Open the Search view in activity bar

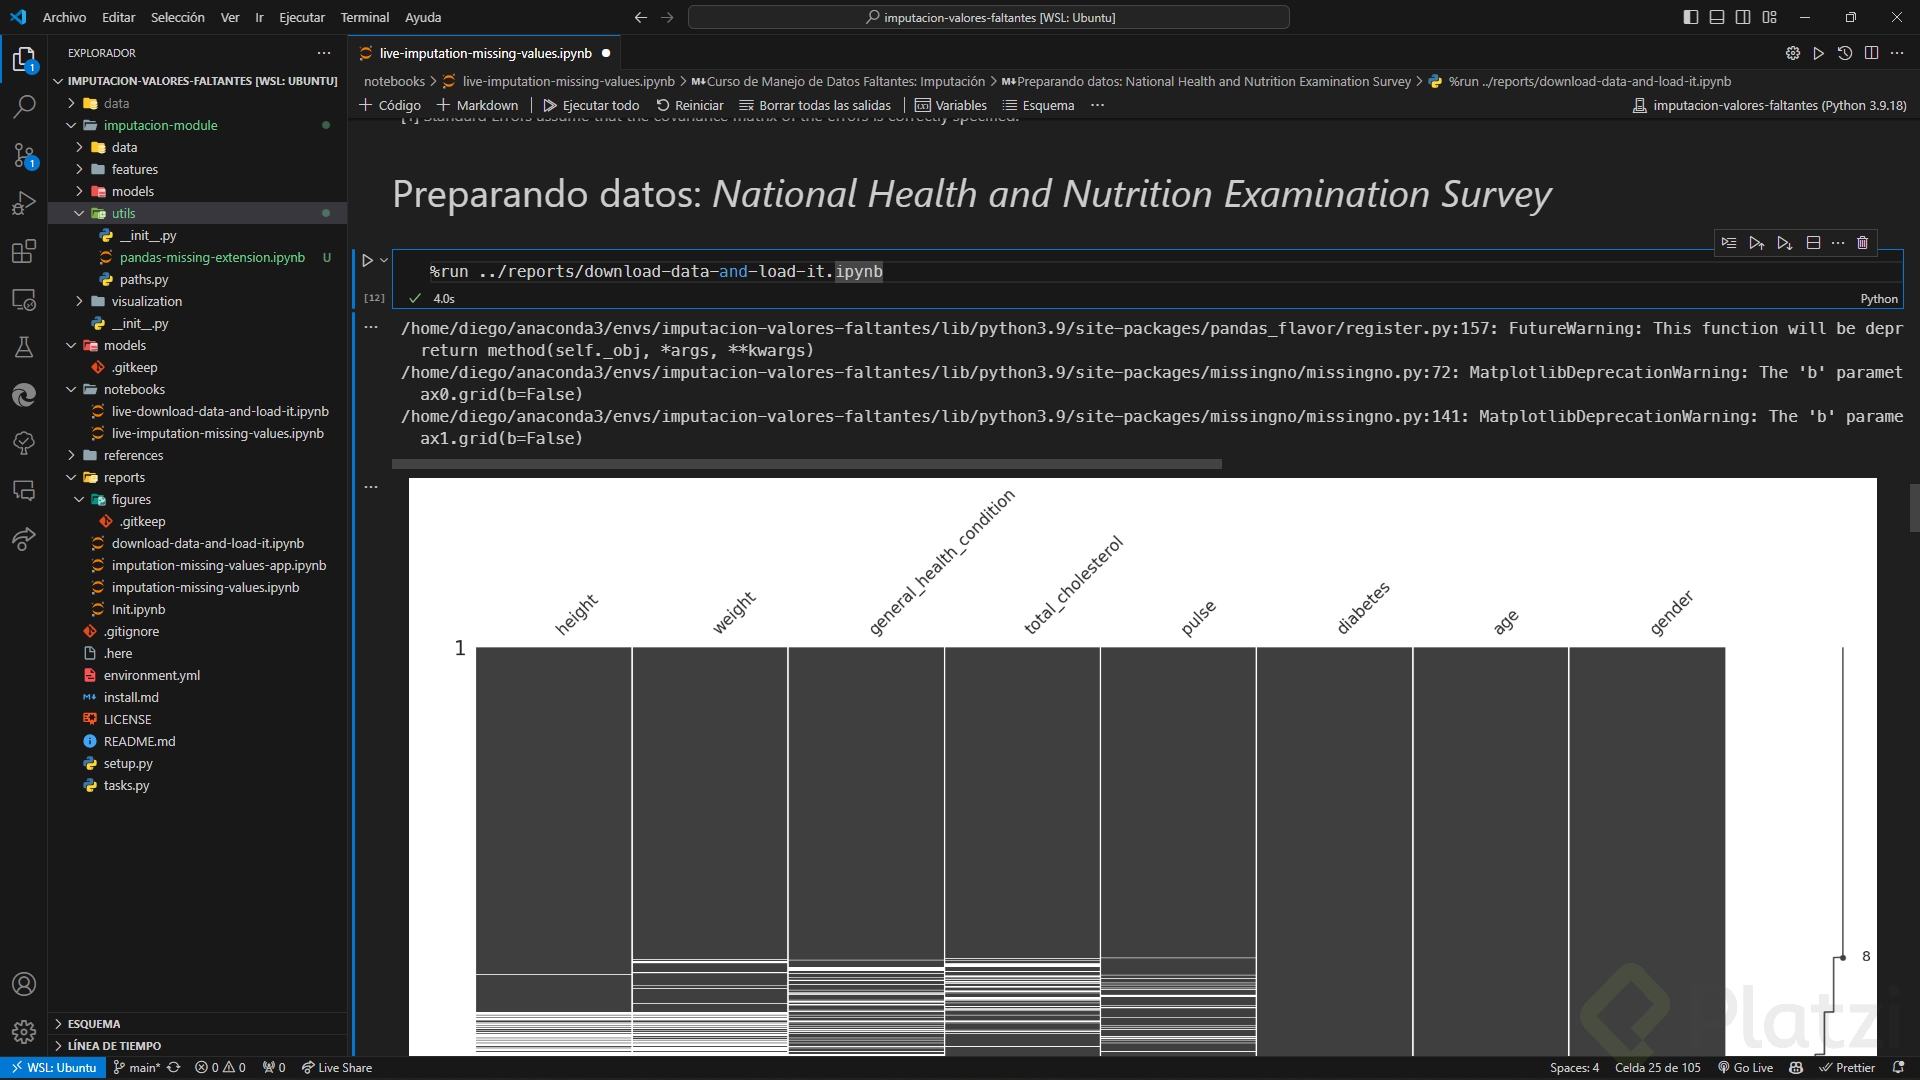pos(24,106)
